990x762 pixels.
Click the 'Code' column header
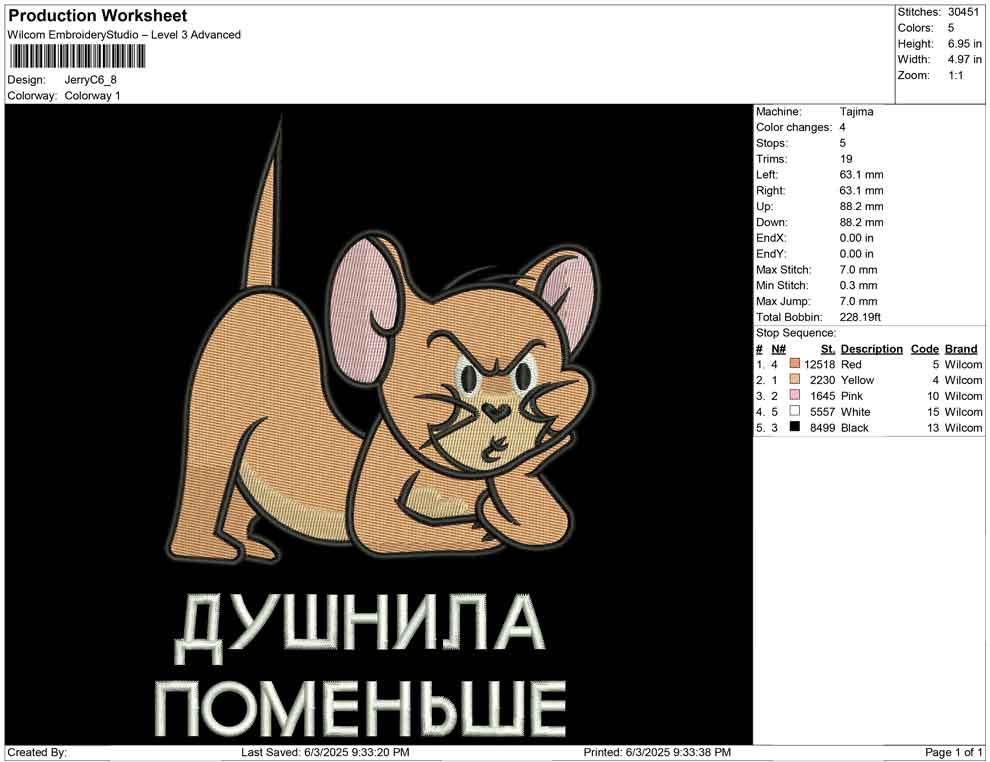925,349
